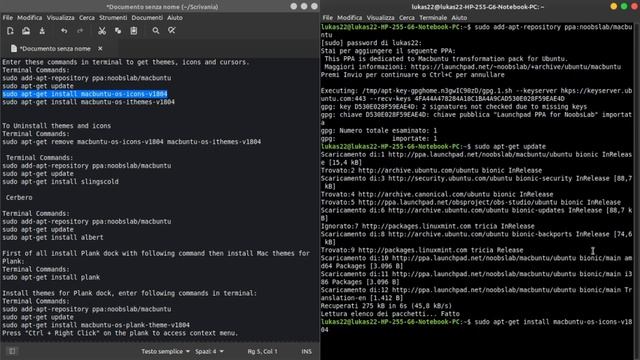Click the redo arrow icon in editor toolbar
Image resolution: width=640 pixels, height=360 pixels.
[x=80, y=31]
